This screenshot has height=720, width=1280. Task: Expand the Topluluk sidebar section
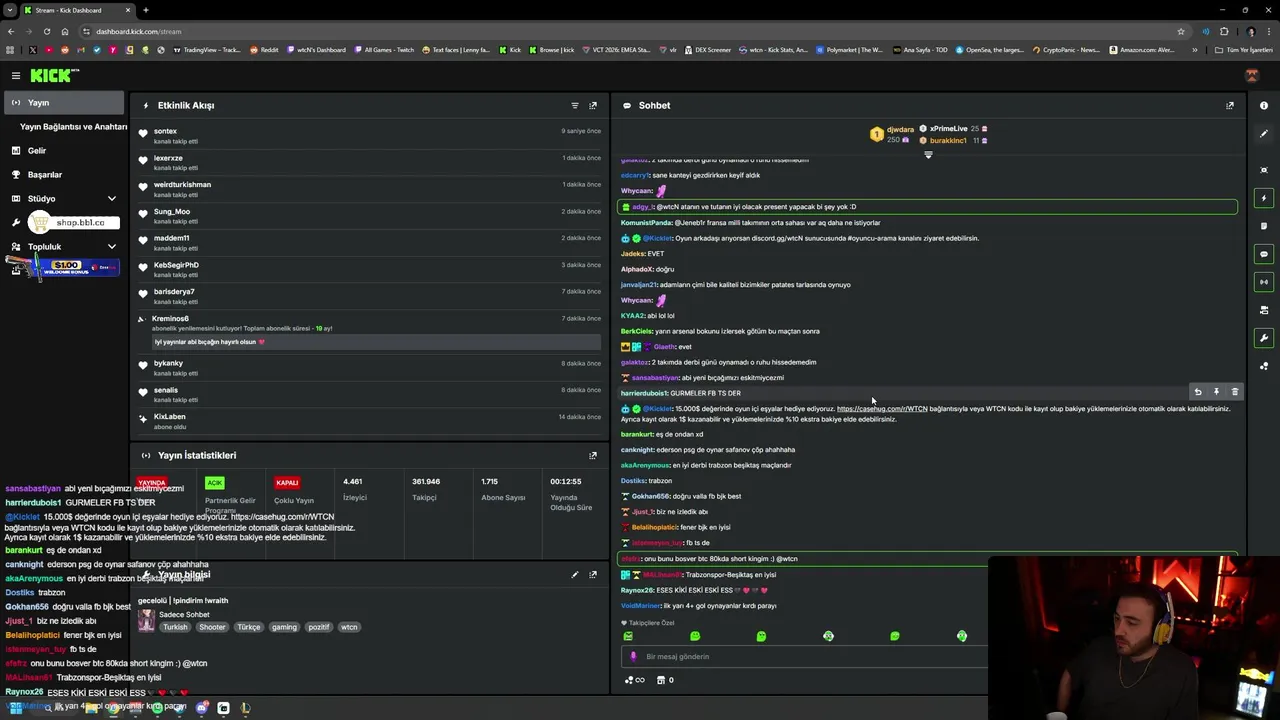tap(63, 247)
